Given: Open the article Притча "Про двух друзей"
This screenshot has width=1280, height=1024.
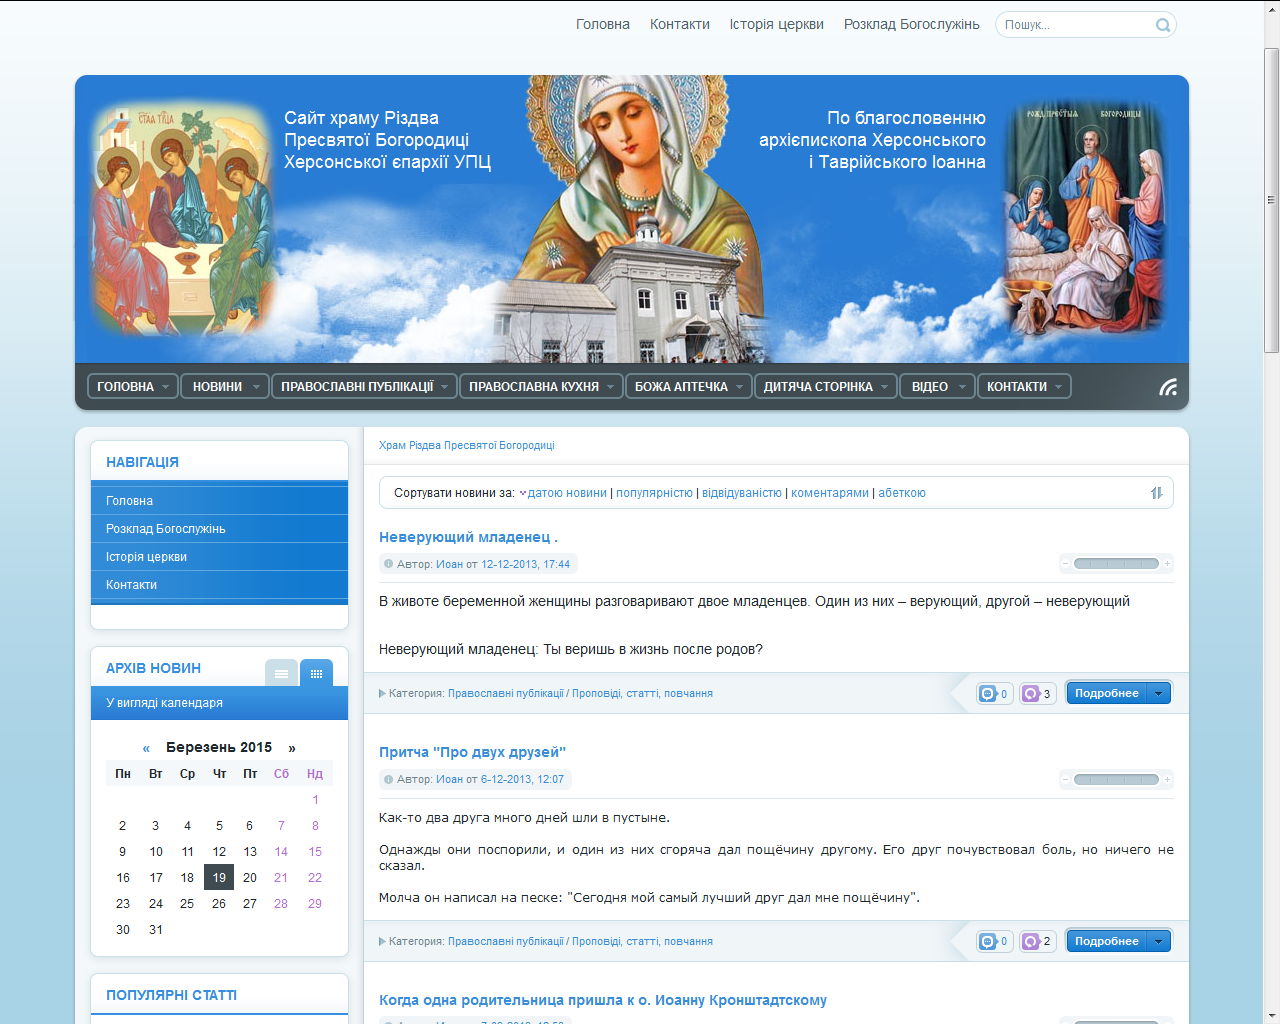Looking at the screenshot, I should [472, 752].
